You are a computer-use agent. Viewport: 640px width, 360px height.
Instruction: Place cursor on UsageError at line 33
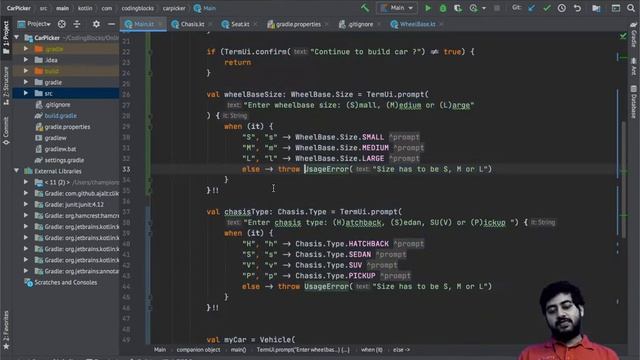point(327,169)
